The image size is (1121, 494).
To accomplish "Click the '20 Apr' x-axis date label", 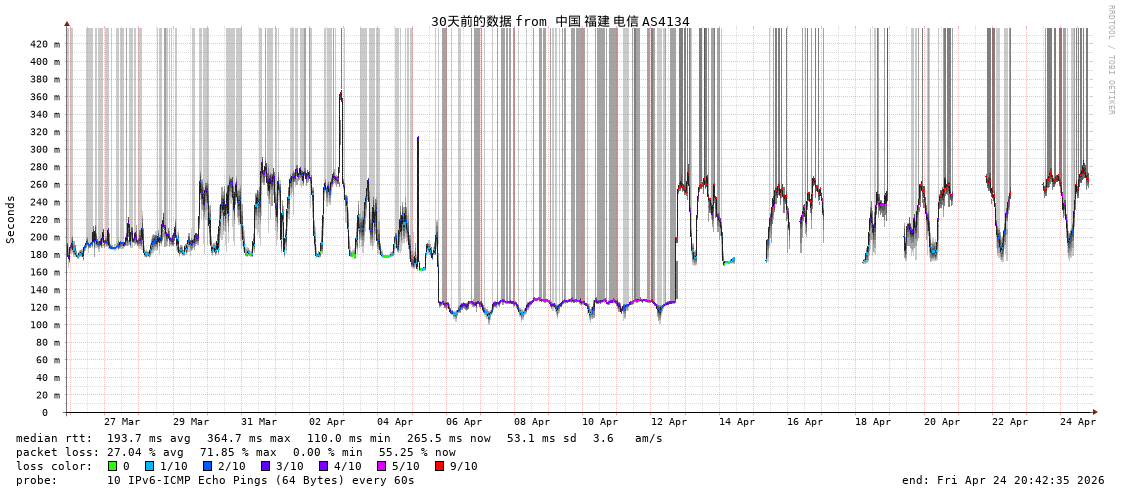I will [942, 422].
